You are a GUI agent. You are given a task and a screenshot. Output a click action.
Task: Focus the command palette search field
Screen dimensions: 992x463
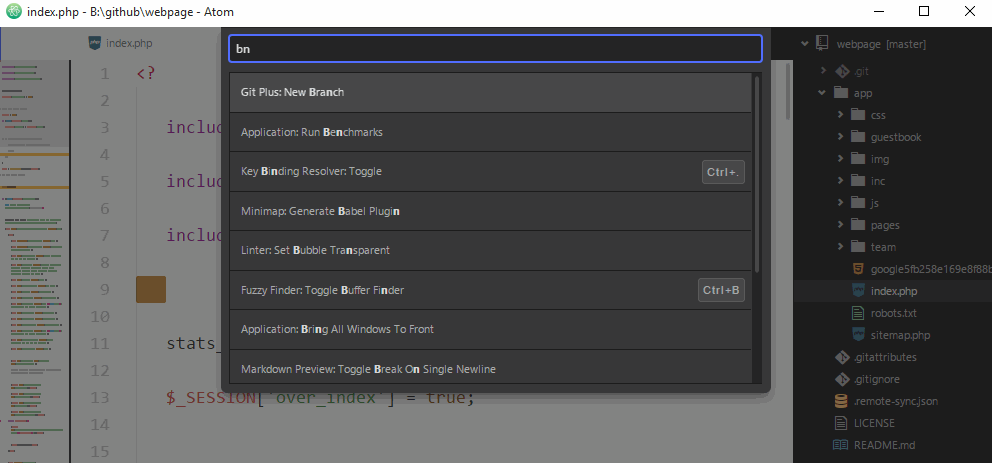(x=495, y=49)
